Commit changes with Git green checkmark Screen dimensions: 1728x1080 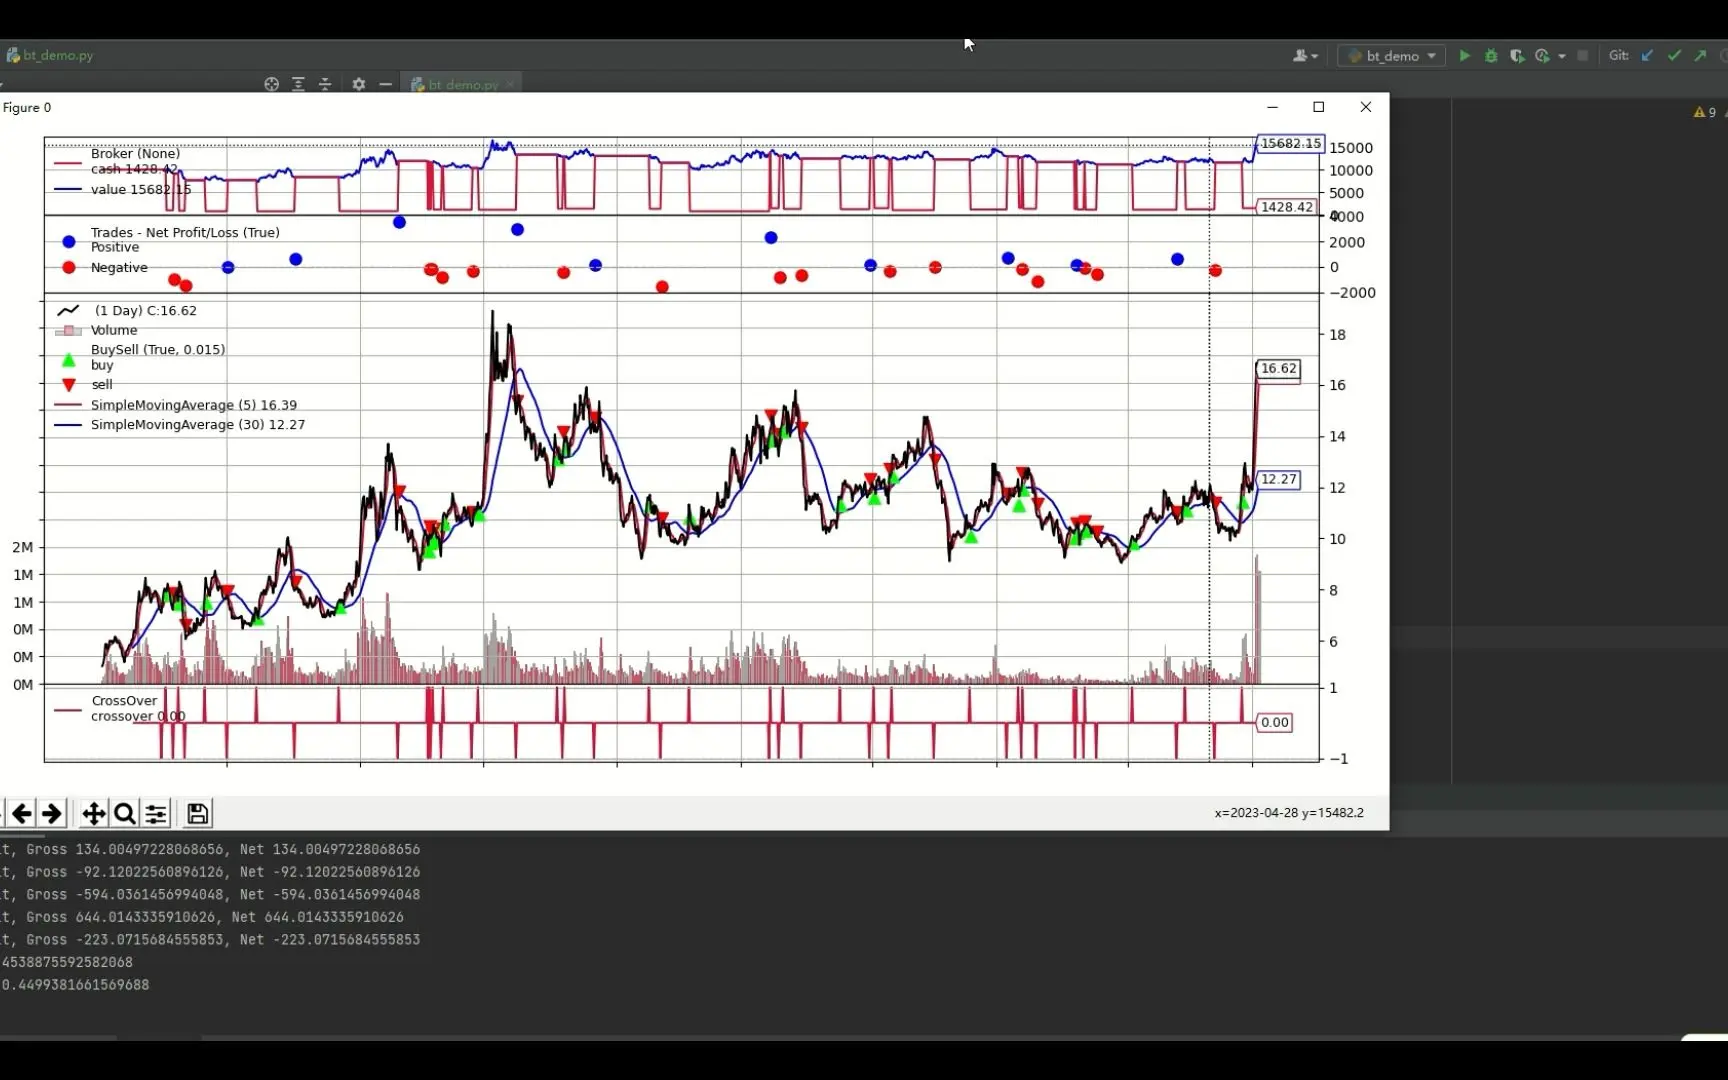point(1675,56)
